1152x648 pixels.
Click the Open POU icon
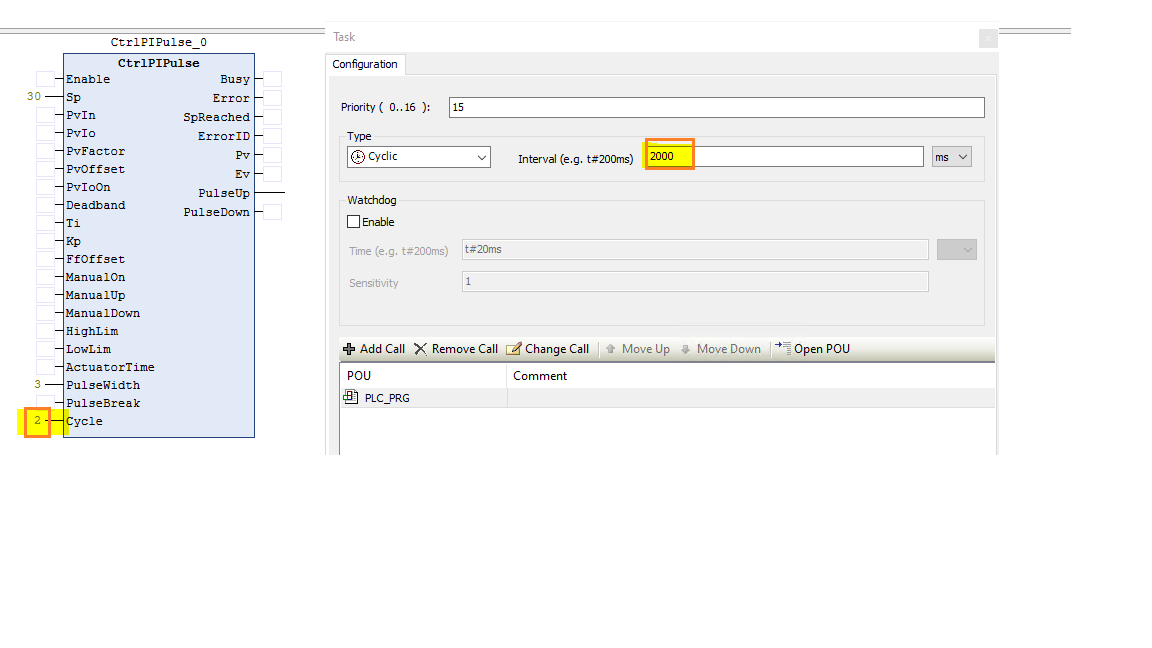[x=783, y=349]
